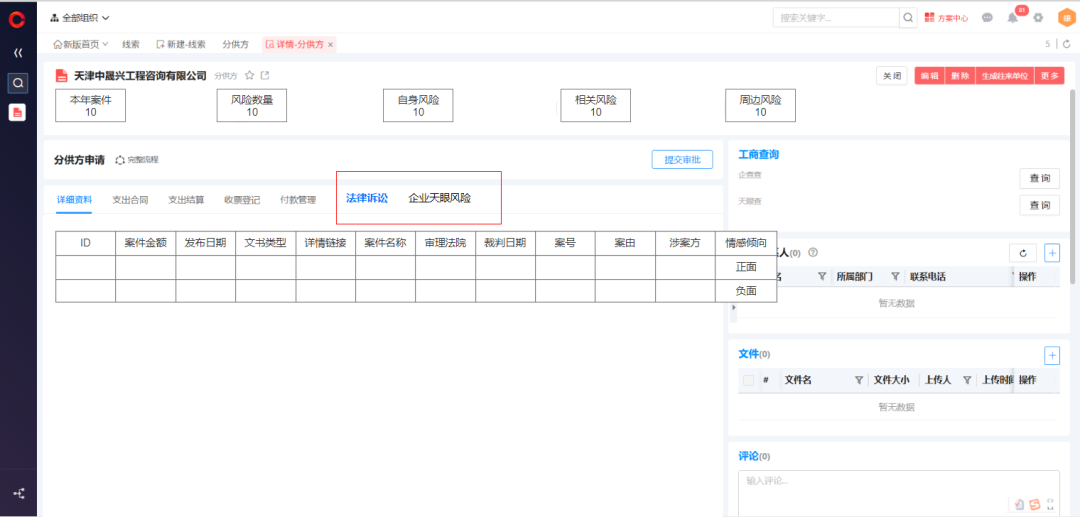The width and height of the screenshot is (1080, 517).
Task: Click the magnifier search button in header
Action: (908, 17)
